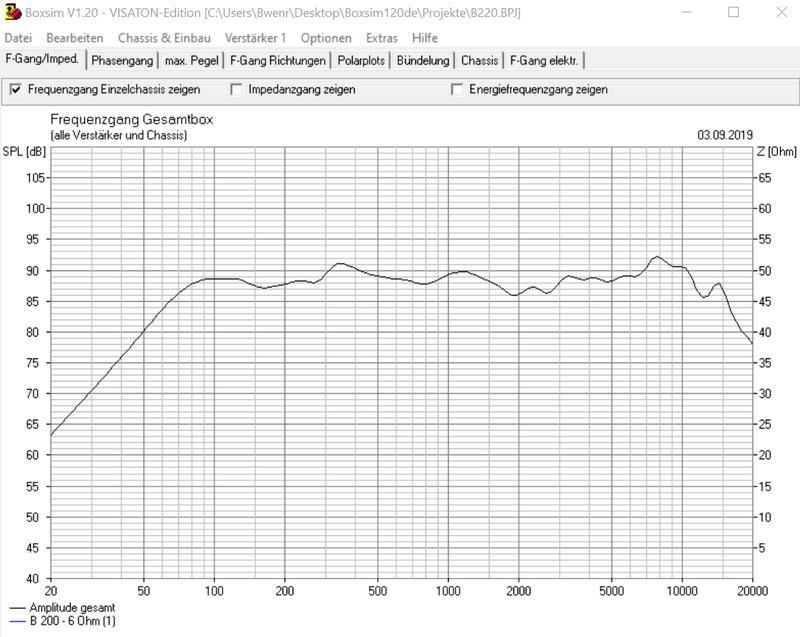This screenshot has height=637, width=800.
Task: Go to the F-Gang elektr. tab
Action: click(x=544, y=61)
